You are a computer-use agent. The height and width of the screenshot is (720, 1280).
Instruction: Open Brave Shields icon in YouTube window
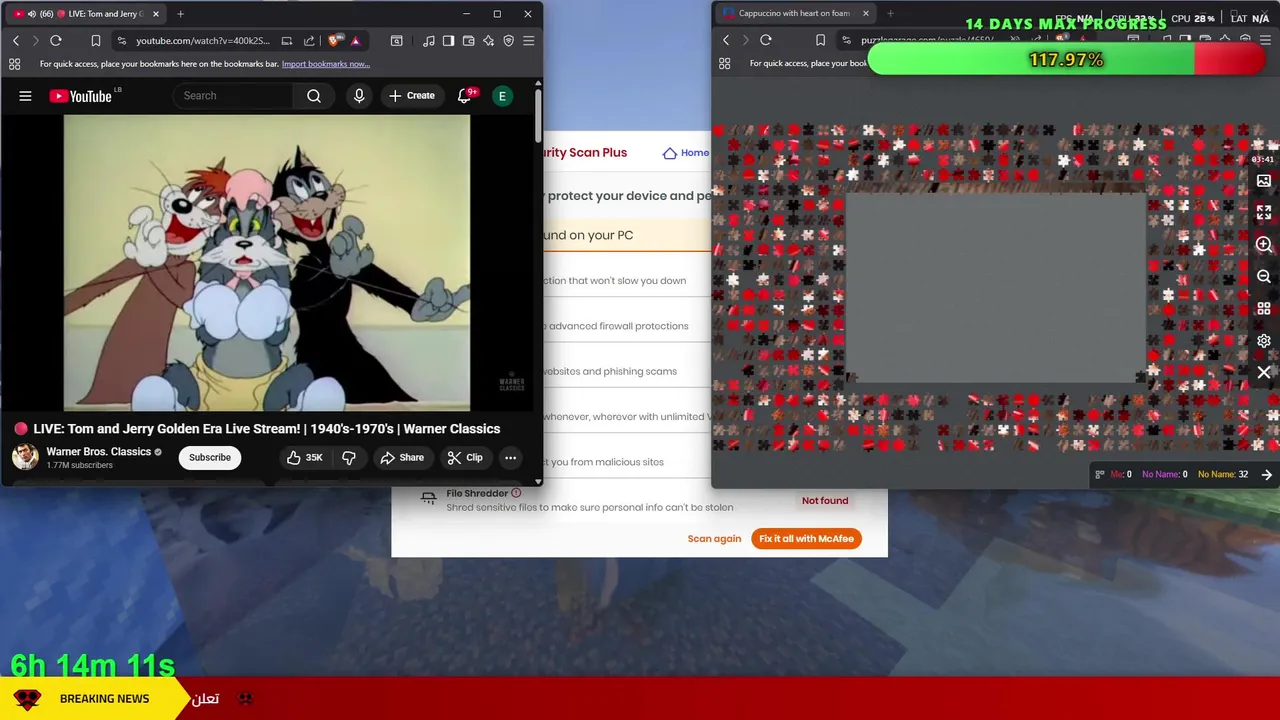click(x=334, y=41)
